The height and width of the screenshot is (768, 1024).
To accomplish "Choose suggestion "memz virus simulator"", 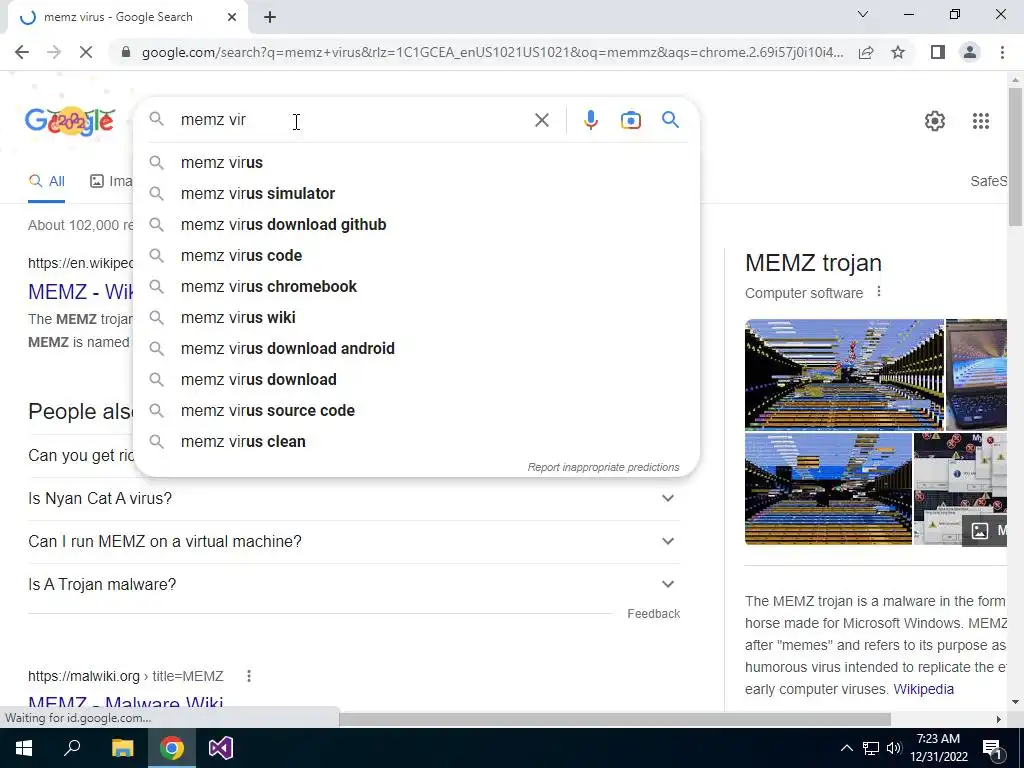I will point(416,193).
